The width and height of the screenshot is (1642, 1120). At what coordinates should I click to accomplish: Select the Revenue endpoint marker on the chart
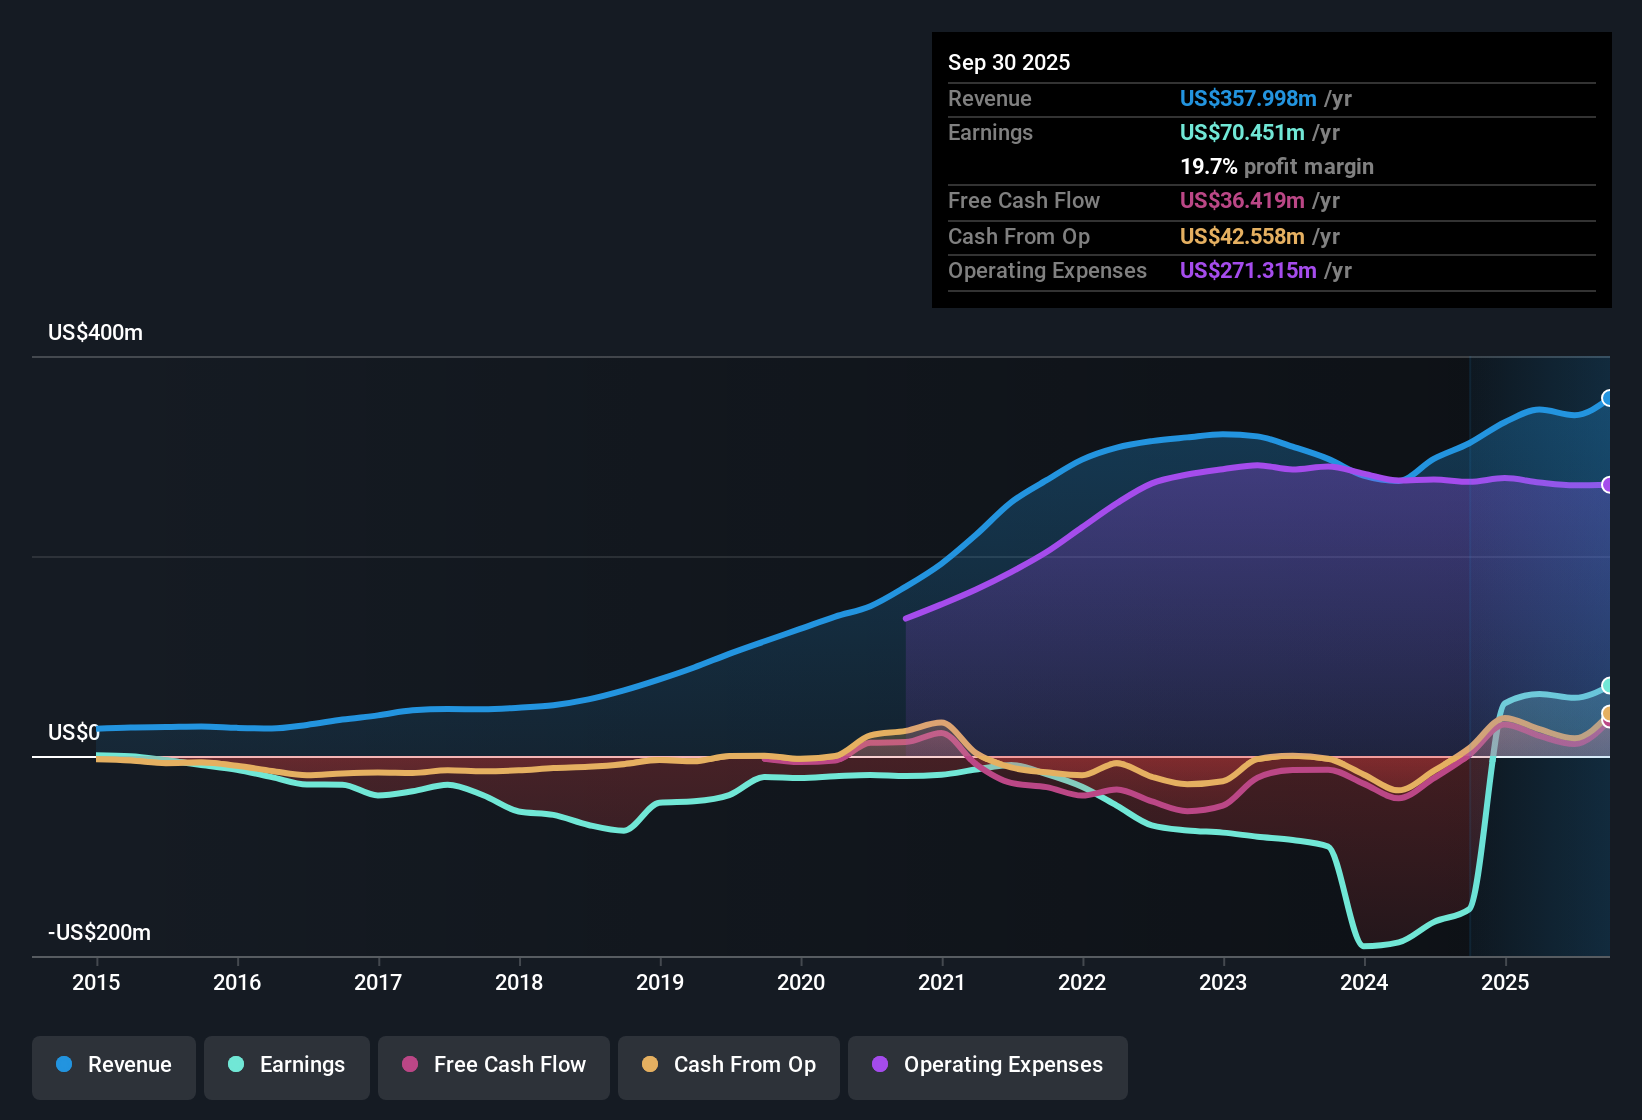(x=1609, y=398)
